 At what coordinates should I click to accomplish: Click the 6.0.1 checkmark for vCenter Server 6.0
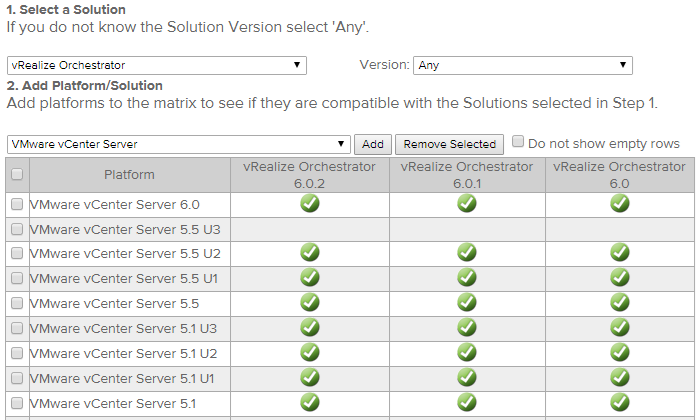(467, 204)
